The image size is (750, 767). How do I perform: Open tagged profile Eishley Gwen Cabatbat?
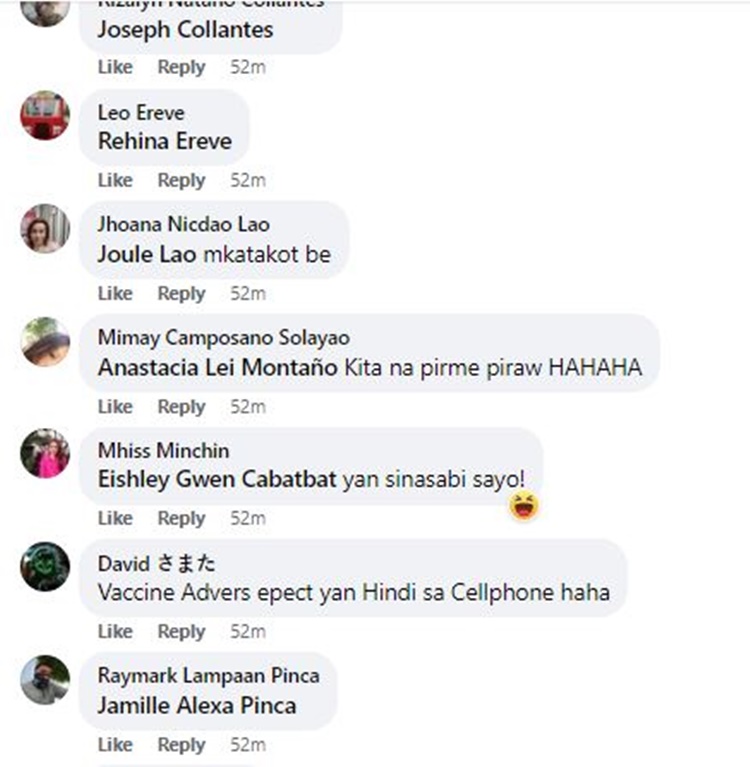pyautogui.click(x=217, y=479)
